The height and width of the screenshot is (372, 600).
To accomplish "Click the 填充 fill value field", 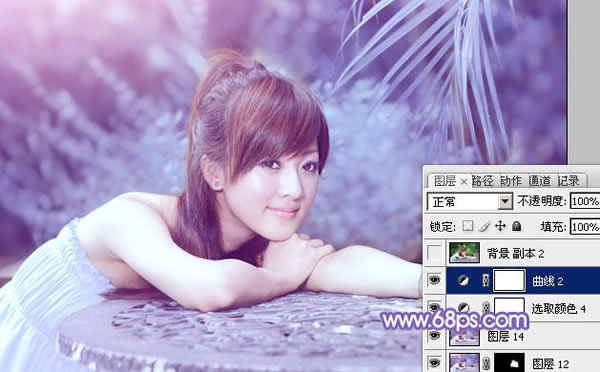I will coord(585,227).
